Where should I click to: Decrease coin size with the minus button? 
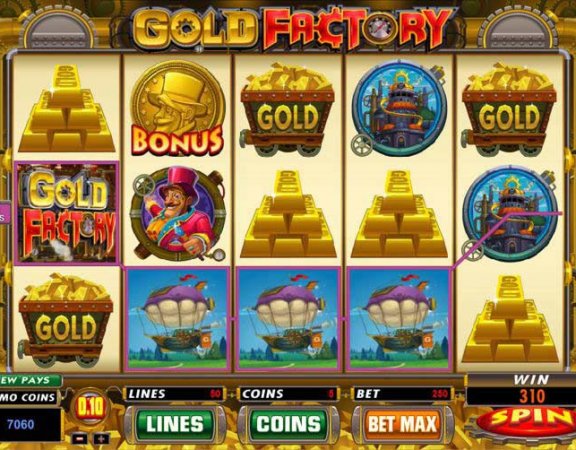pyautogui.click(x=79, y=439)
